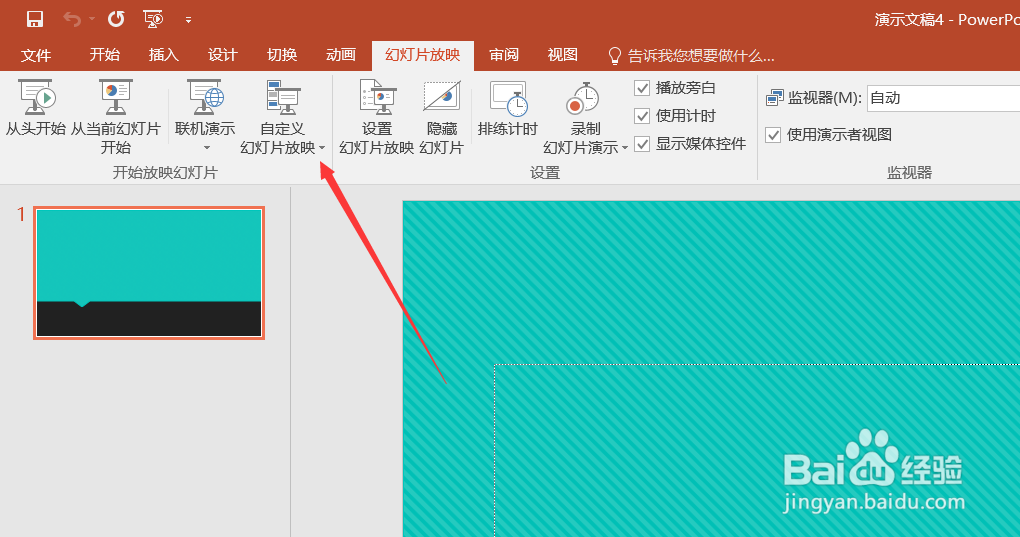Viewport: 1020px width, 537px height.
Task: Click the dotted title placeholder on the slide
Action: (757, 450)
